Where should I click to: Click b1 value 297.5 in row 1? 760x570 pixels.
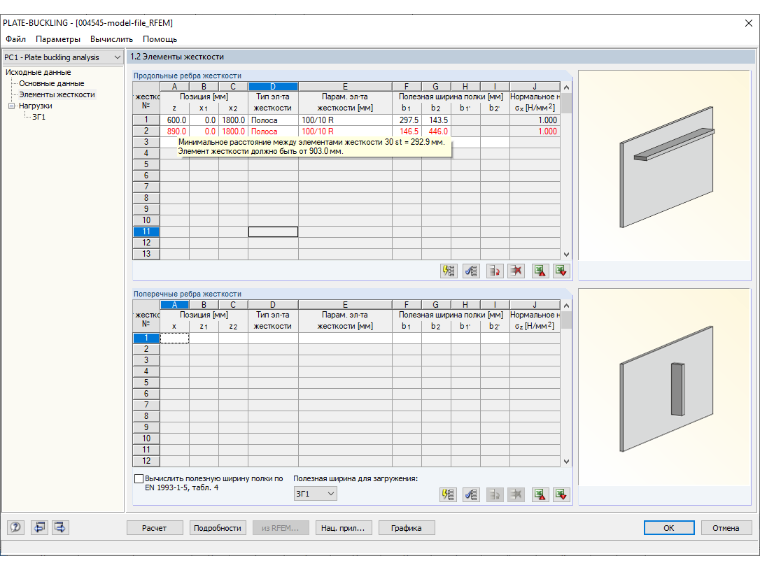coord(407,120)
